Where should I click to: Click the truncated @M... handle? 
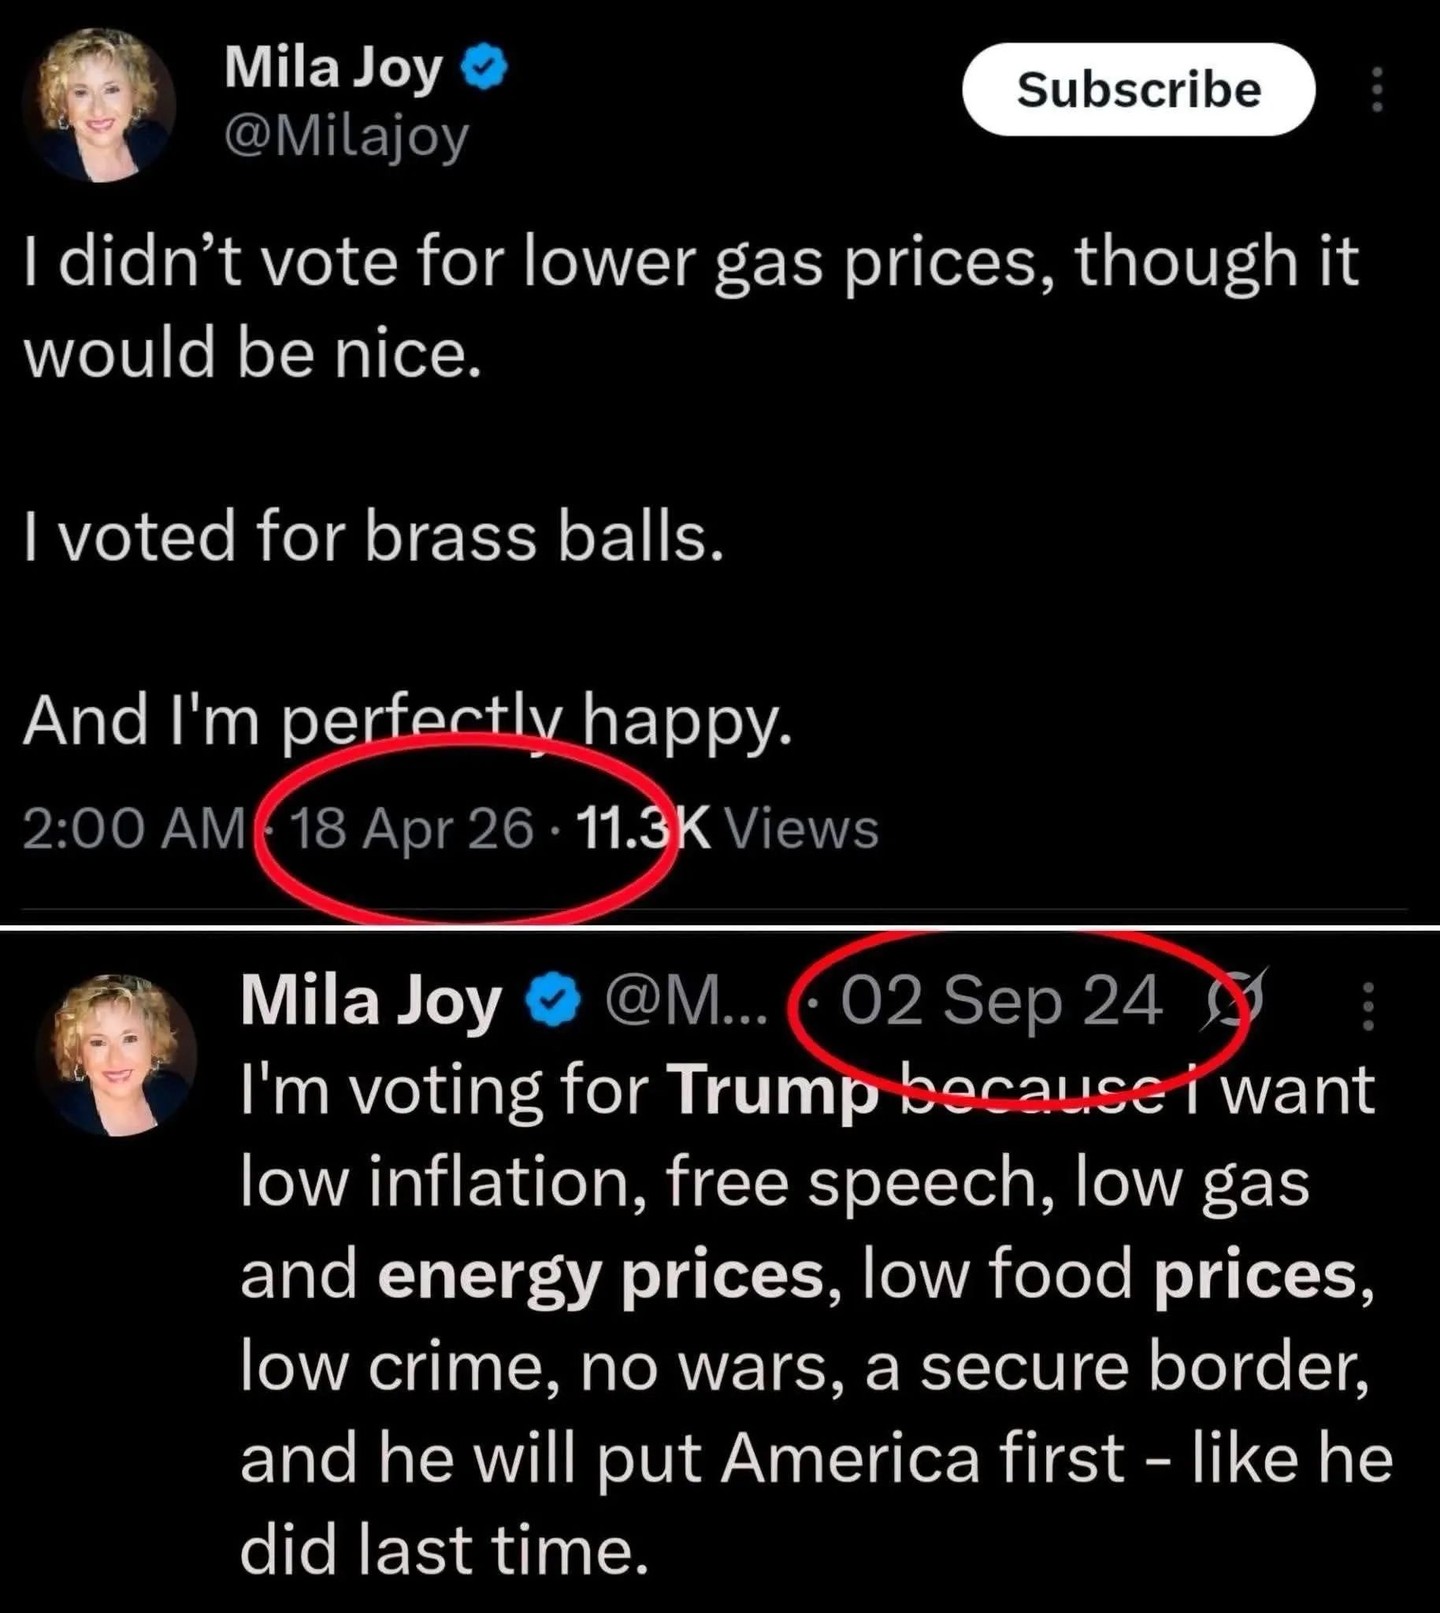point(686,1001)
